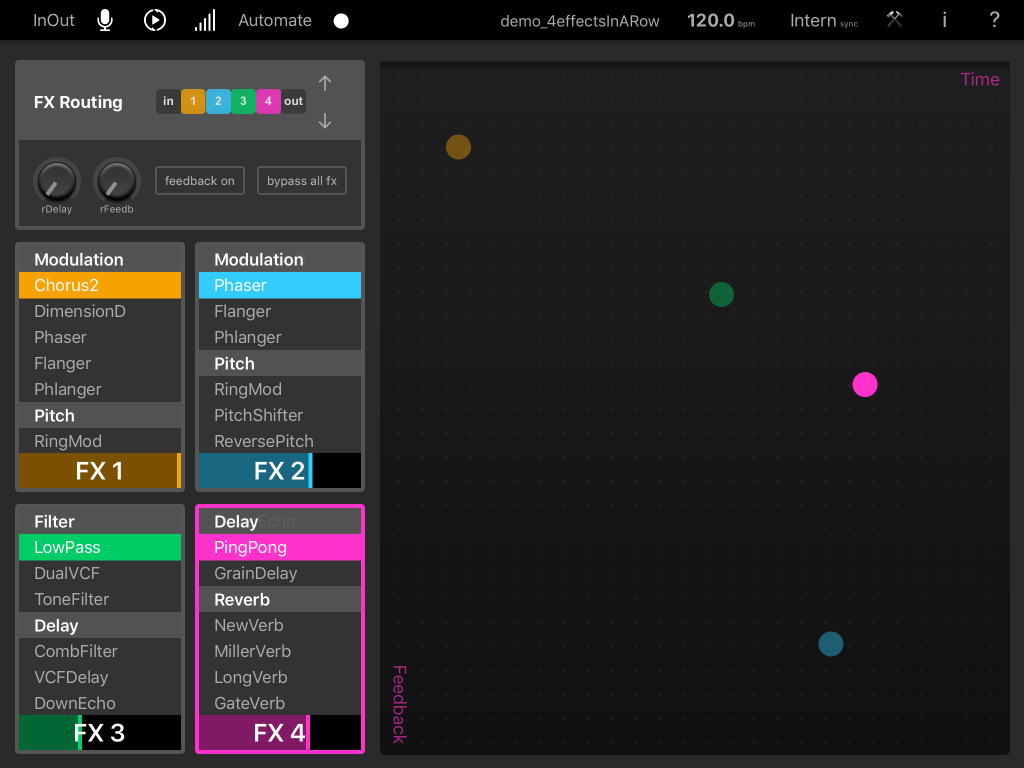The height and width of the screenshot is (768, 1024).
Task: Click the pink dot on XY pad
Action: click(865, 385)
